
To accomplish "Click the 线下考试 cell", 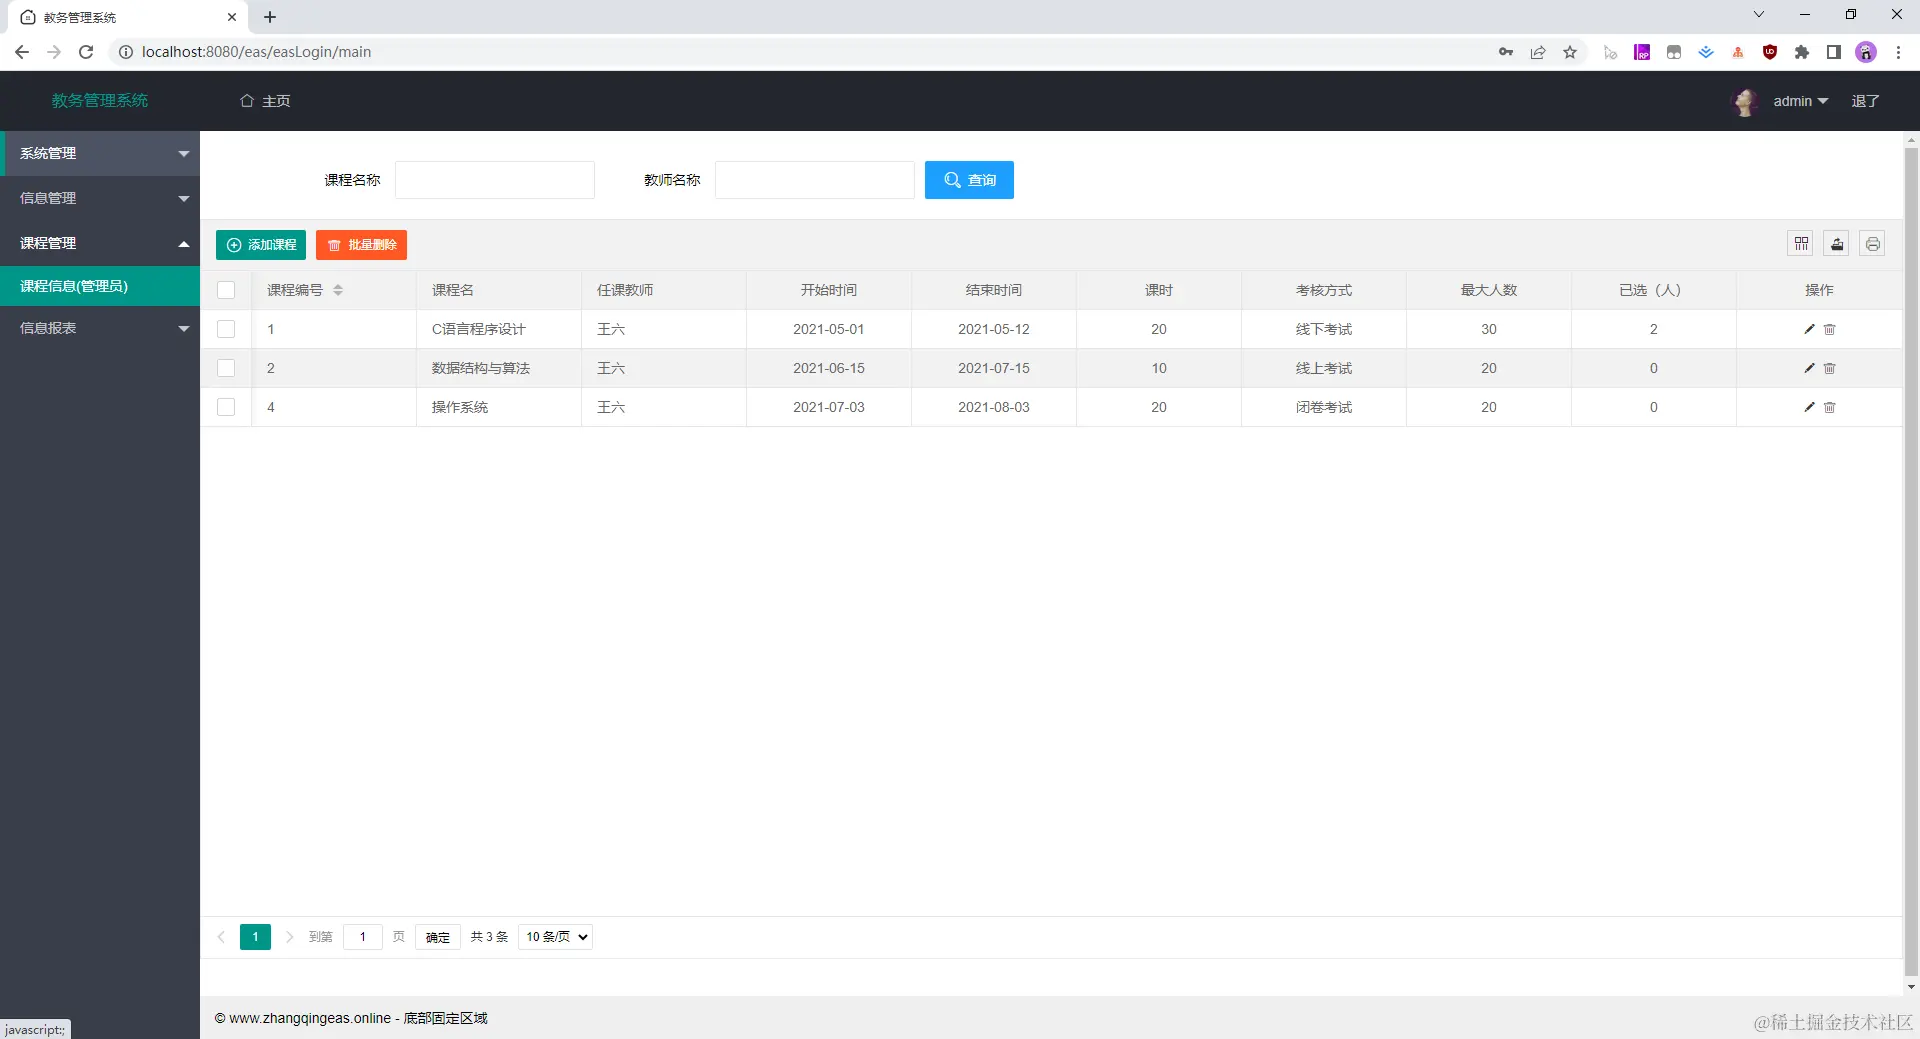I will (x=1323, y=329).
